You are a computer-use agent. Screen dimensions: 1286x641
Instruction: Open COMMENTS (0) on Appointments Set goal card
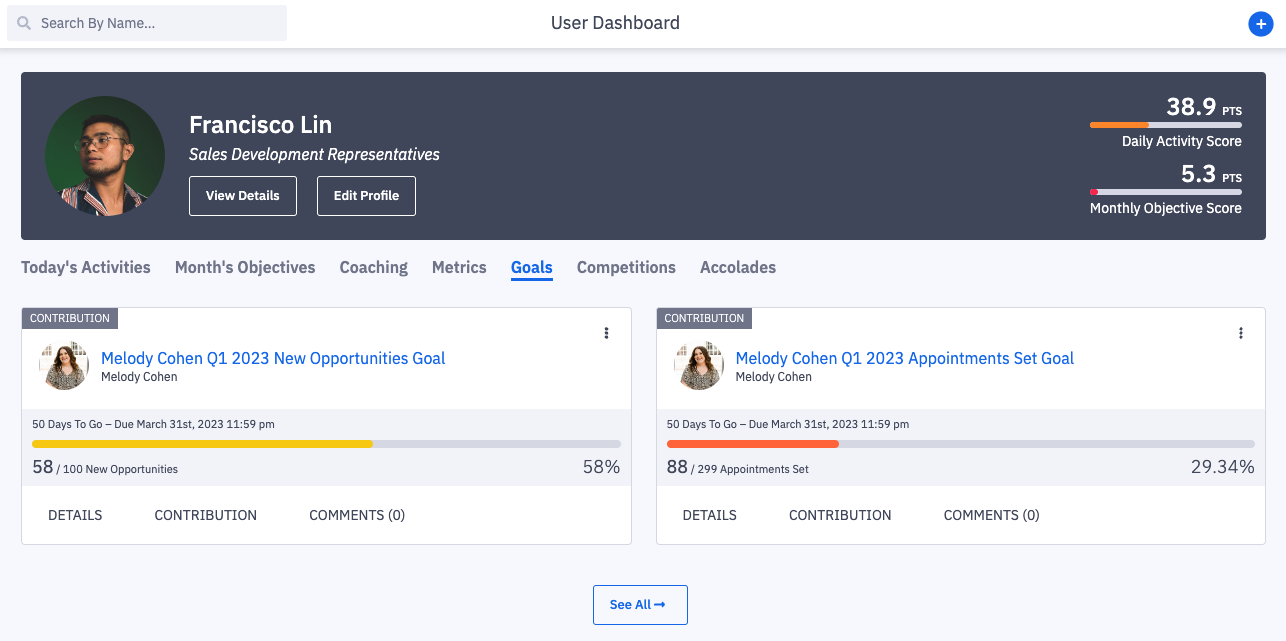[x=992, y=515]
